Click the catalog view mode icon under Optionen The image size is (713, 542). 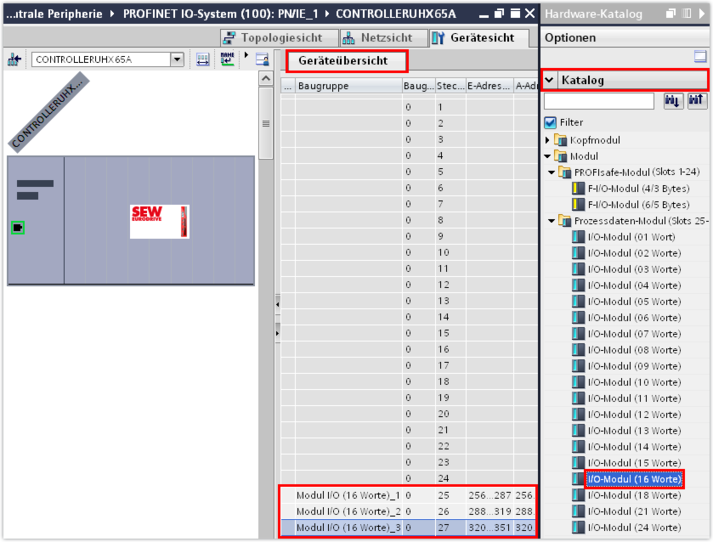pyautogui.click(x=700, y=57)
